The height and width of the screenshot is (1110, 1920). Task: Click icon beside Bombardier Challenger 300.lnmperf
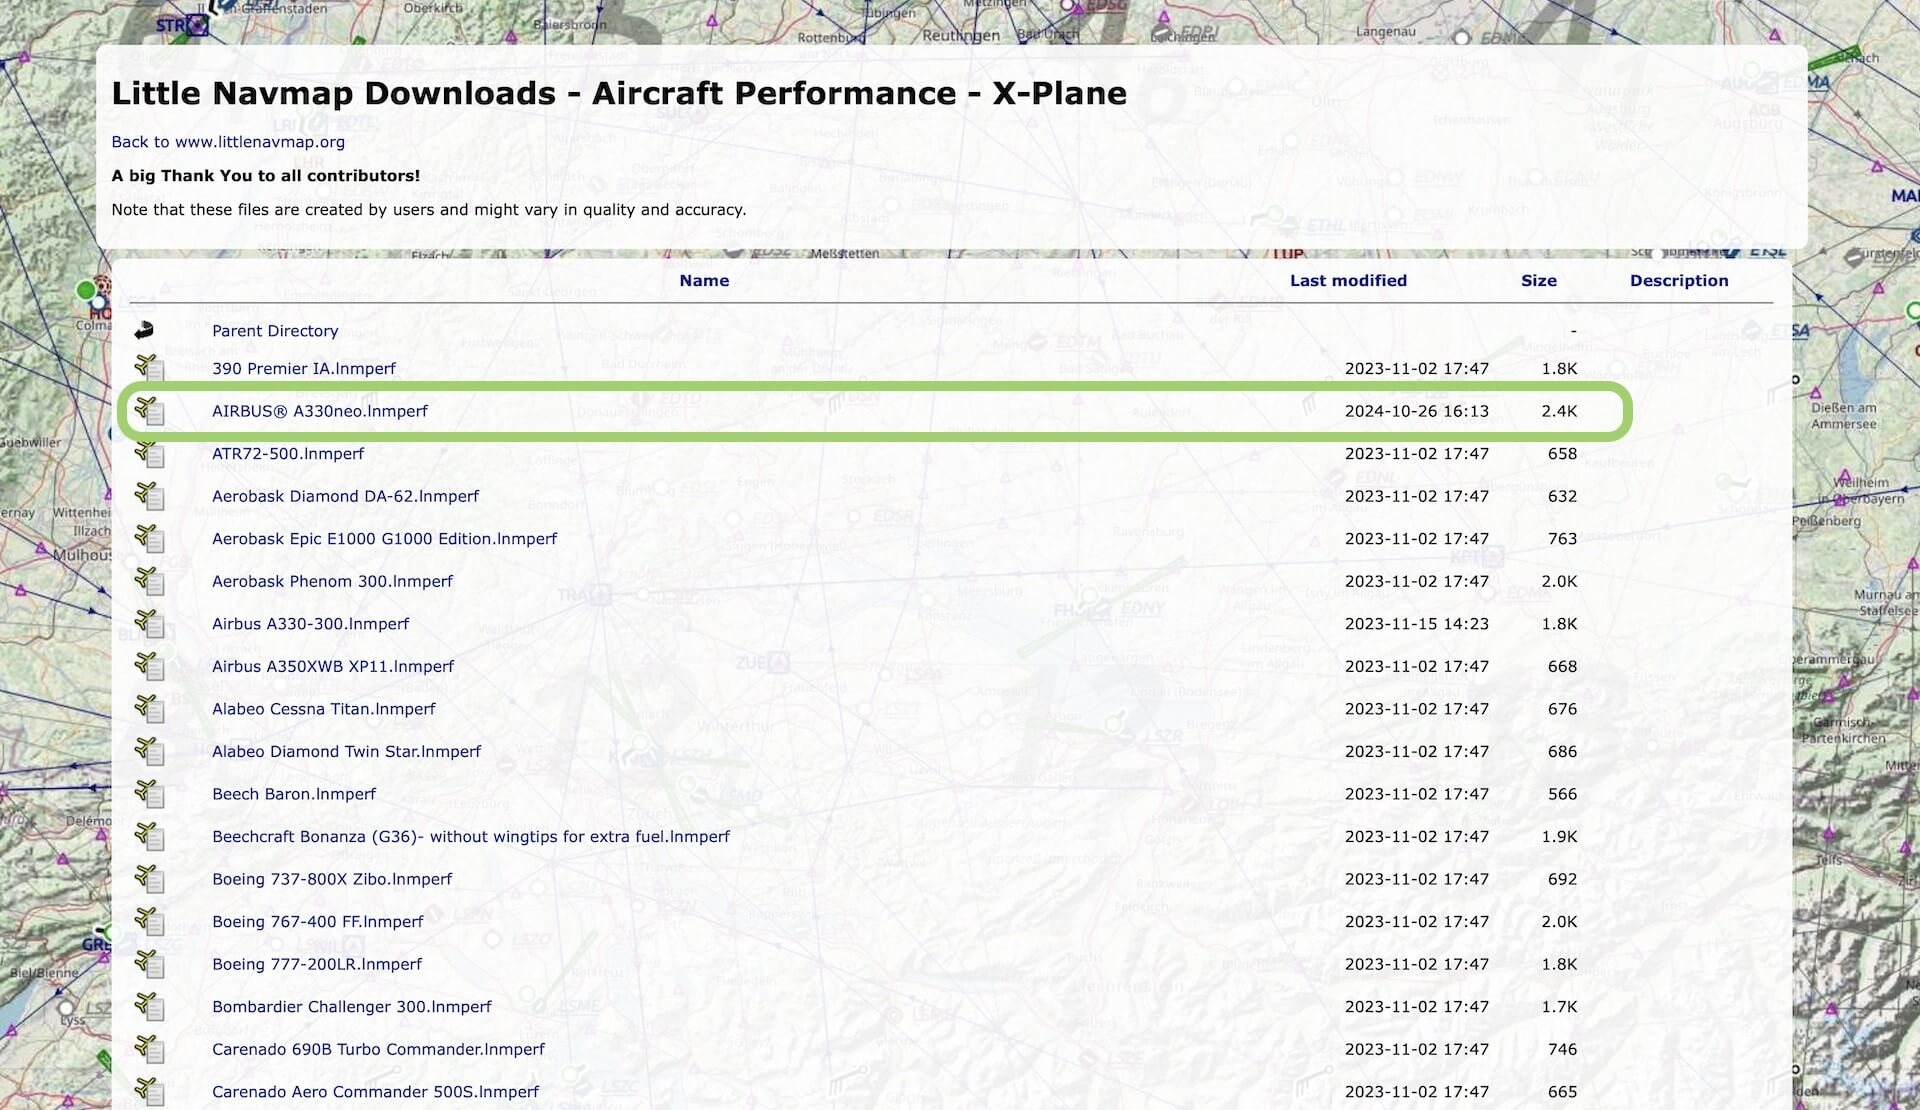pos(149,1007)
